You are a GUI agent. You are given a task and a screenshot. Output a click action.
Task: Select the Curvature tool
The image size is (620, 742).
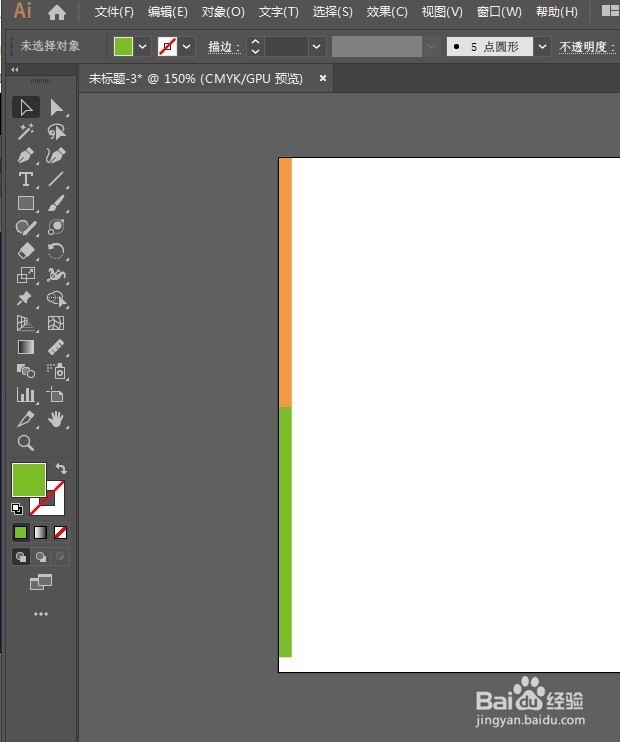pos(56,156)
